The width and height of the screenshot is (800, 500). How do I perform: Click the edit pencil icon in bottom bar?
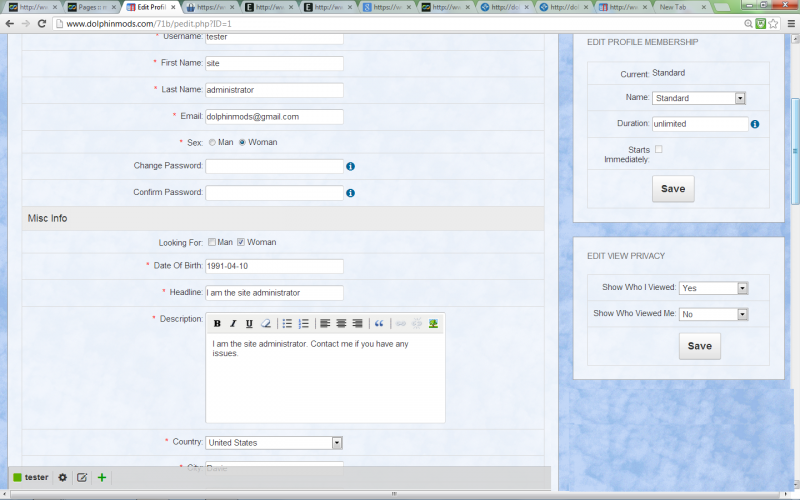(x=82, y=478)
